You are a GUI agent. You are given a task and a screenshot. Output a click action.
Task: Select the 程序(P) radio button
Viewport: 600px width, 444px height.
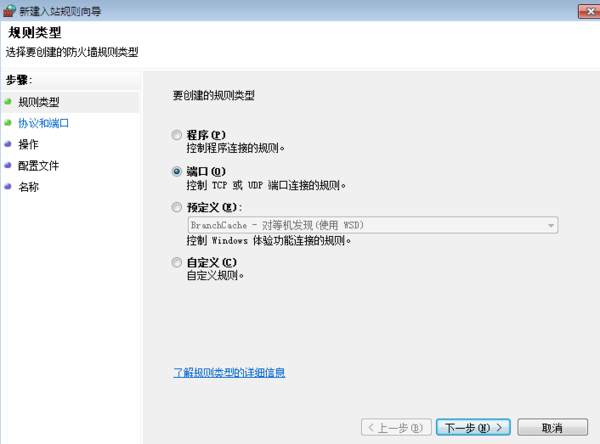click(176, 135)
